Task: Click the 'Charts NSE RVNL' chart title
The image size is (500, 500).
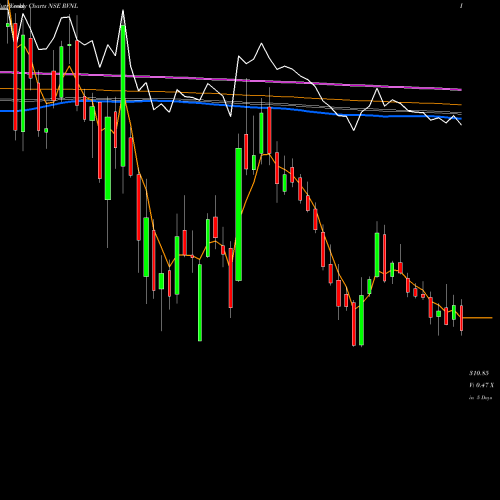Action: coord(53,6)
